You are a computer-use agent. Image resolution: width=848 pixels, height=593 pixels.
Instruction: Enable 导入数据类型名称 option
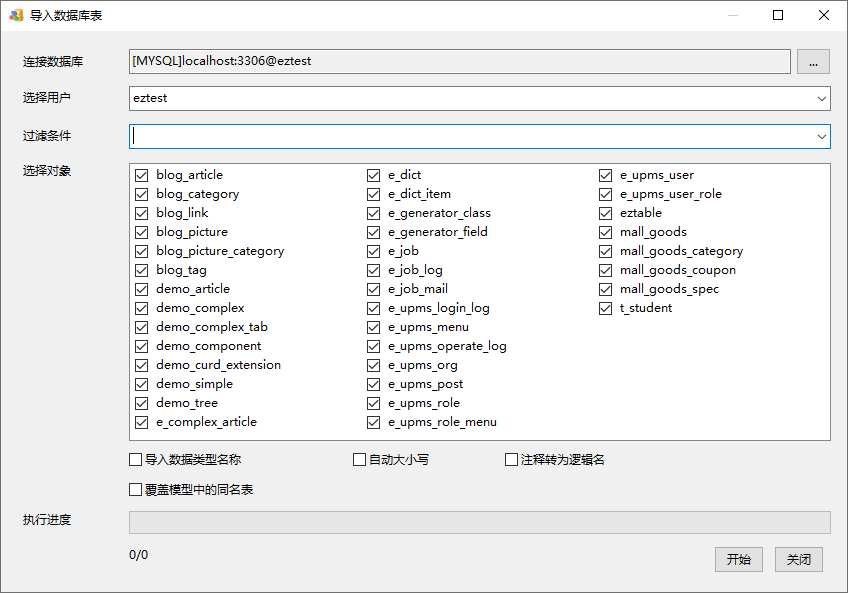click(x=136, y=460)
